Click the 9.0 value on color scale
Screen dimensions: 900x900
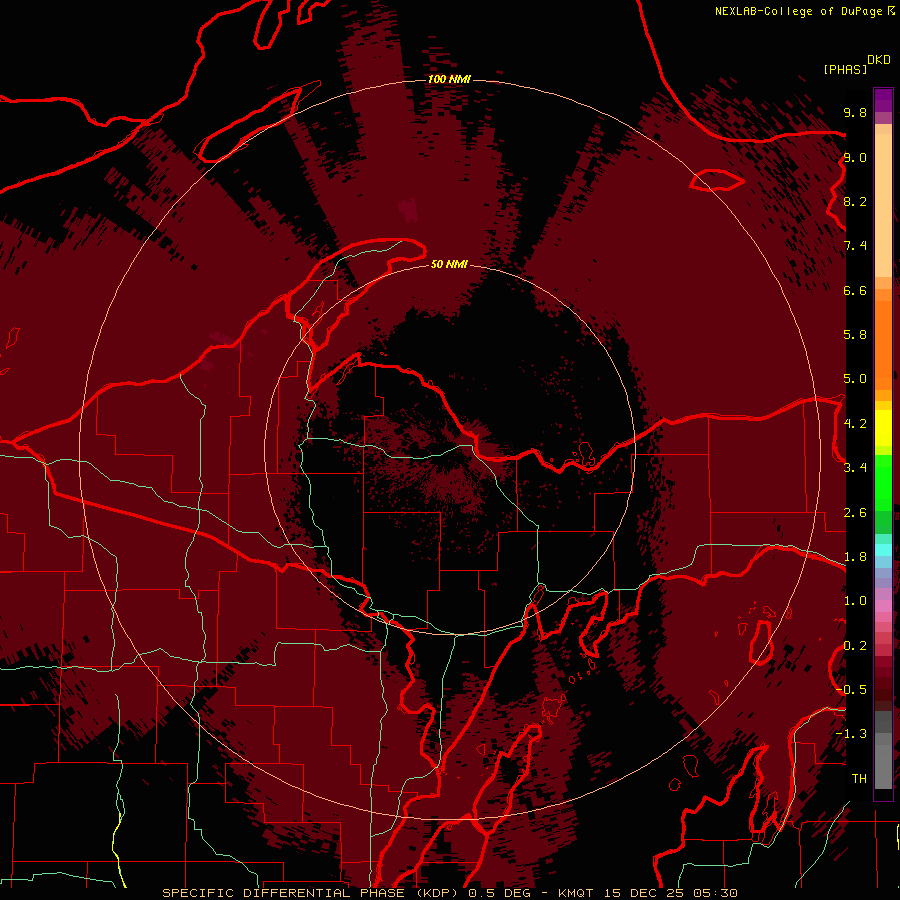click(x=855, y=157)
